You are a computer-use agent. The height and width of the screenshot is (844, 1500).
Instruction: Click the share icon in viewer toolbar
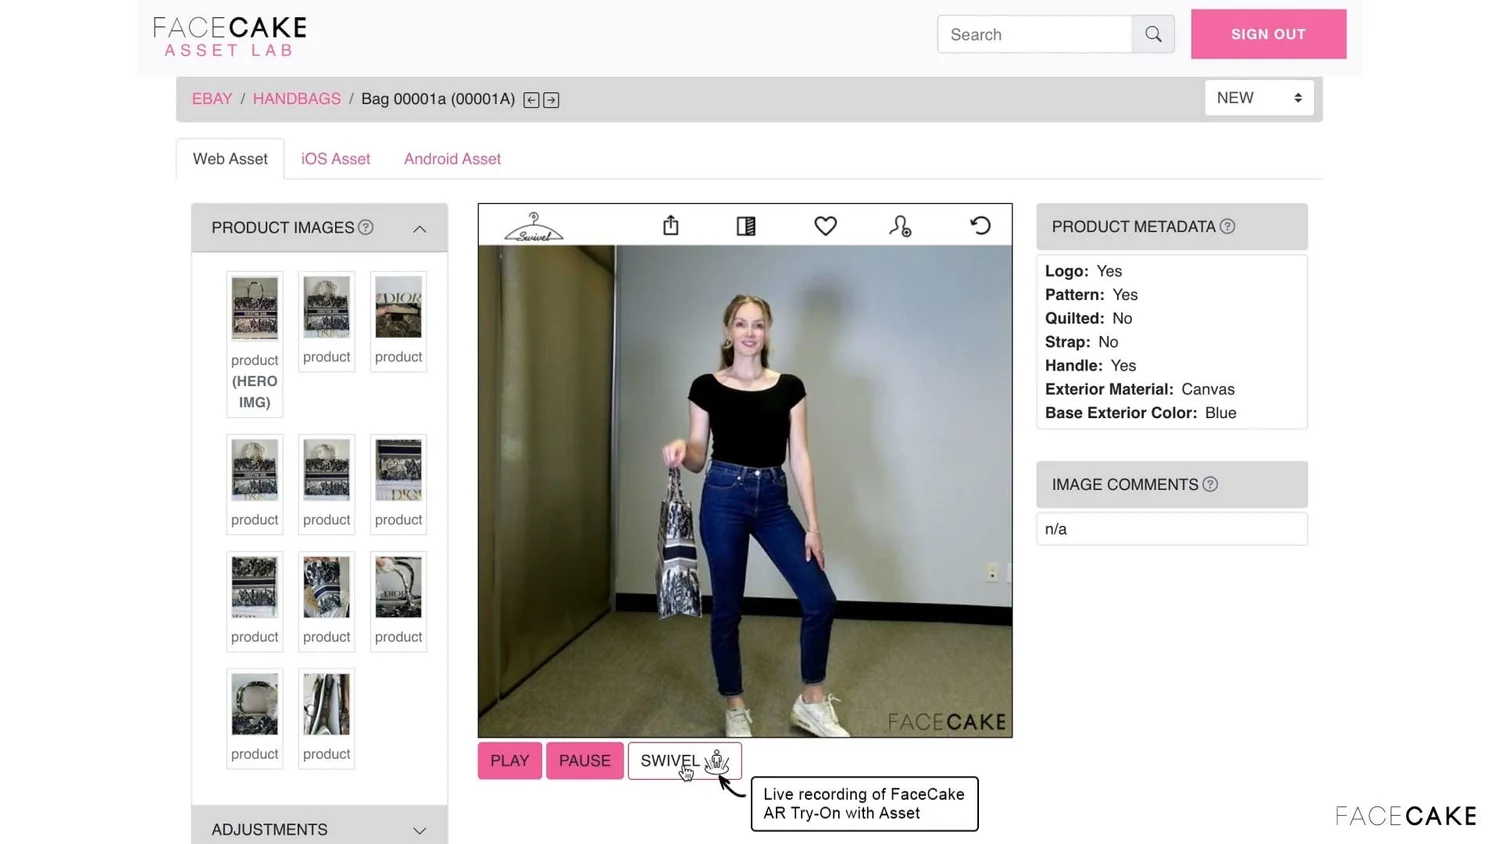click(x=671, y=226)
